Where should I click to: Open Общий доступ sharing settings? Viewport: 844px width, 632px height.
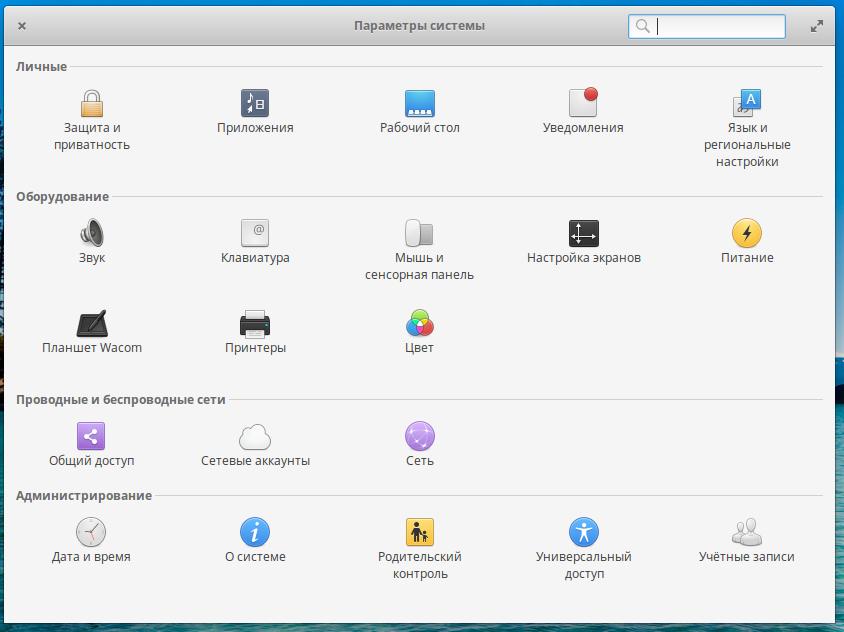click(x=92, y=437)
